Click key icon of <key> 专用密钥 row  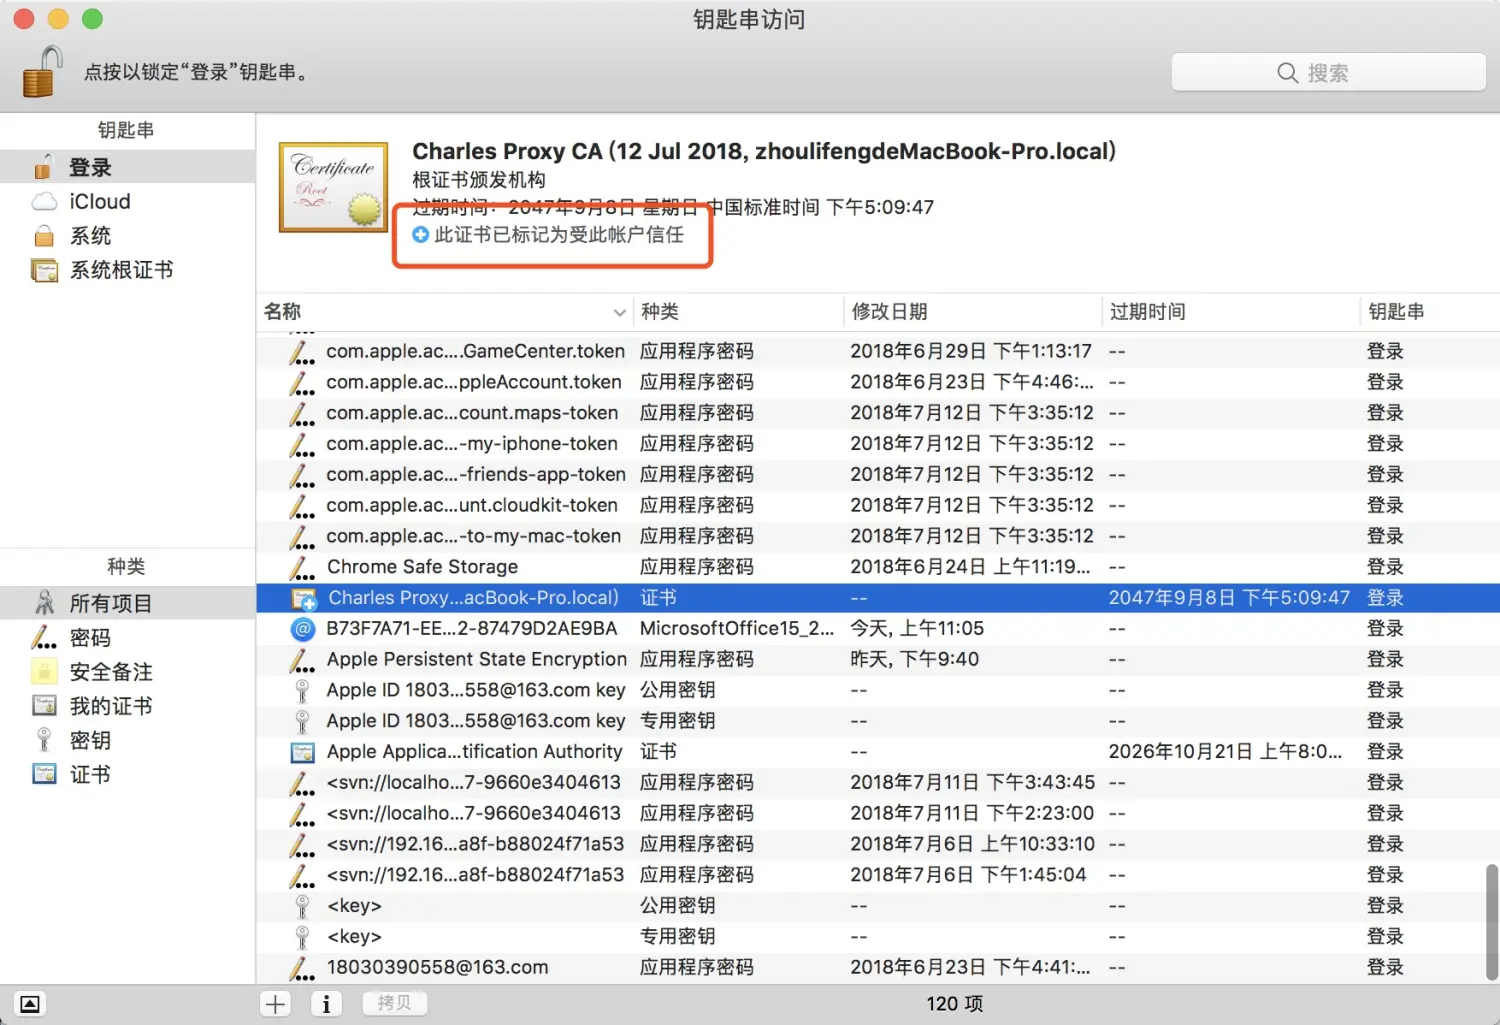(302, 937)
